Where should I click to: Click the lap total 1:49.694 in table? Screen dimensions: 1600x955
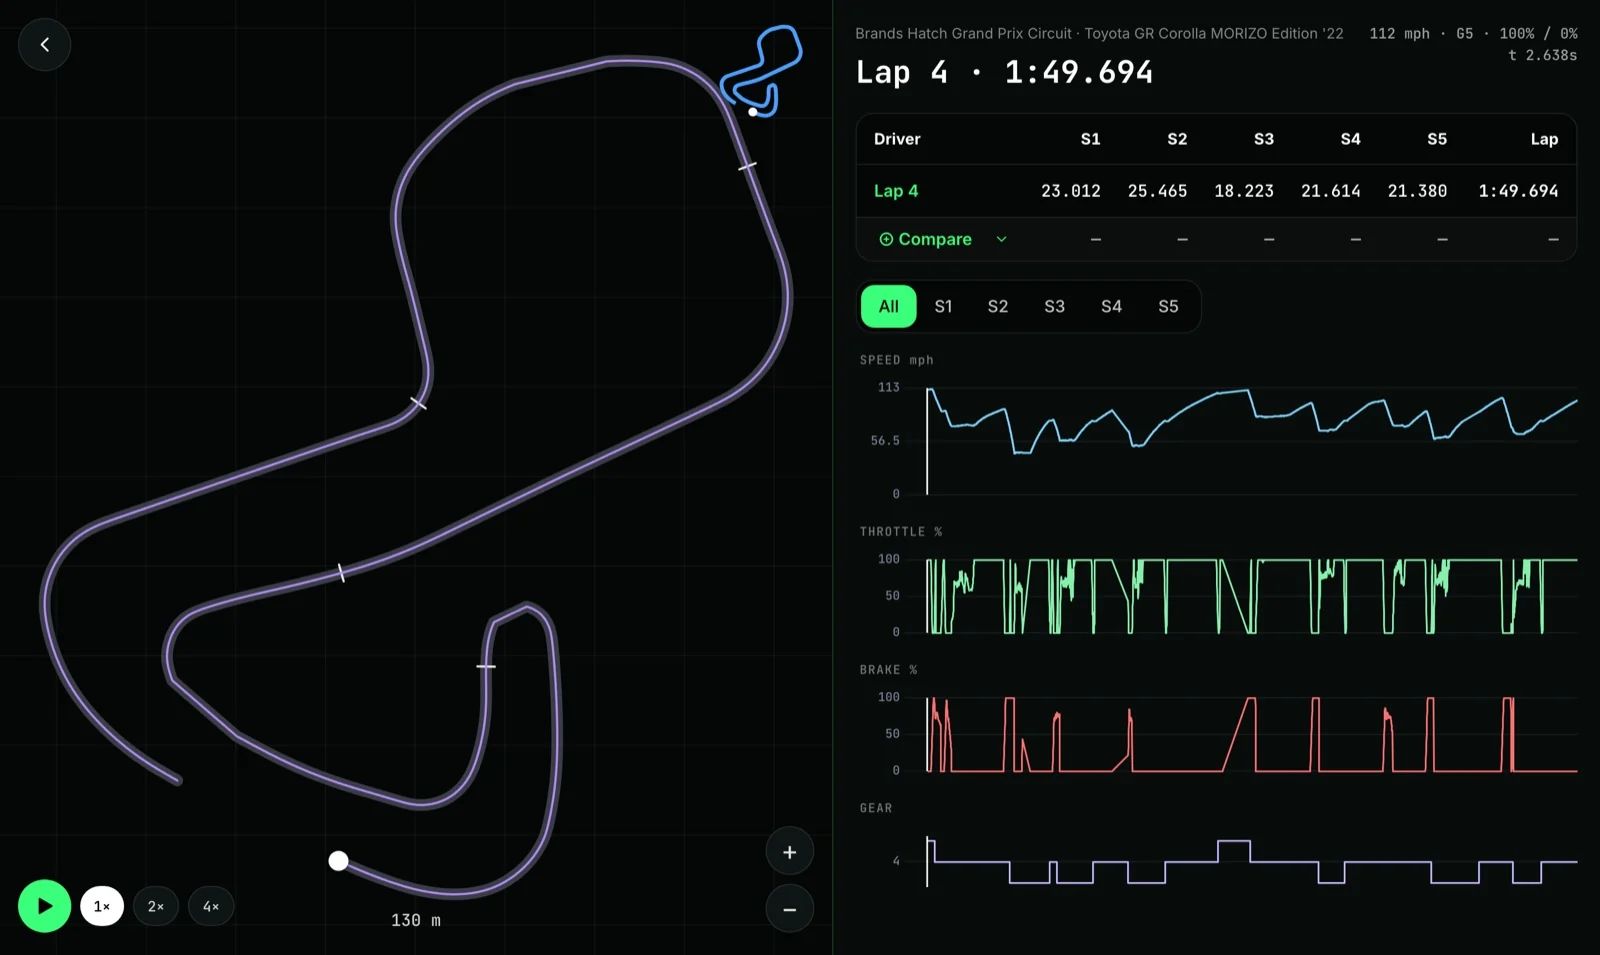coord(1518,191)
